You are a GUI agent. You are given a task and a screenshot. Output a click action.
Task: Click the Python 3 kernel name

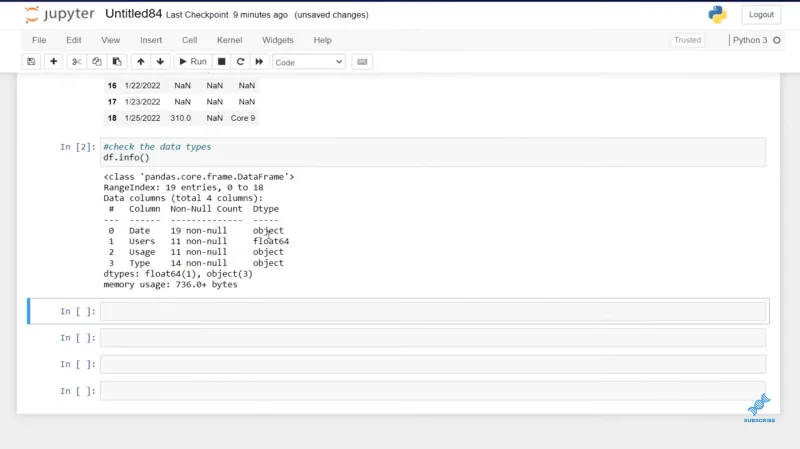(750, 40)
